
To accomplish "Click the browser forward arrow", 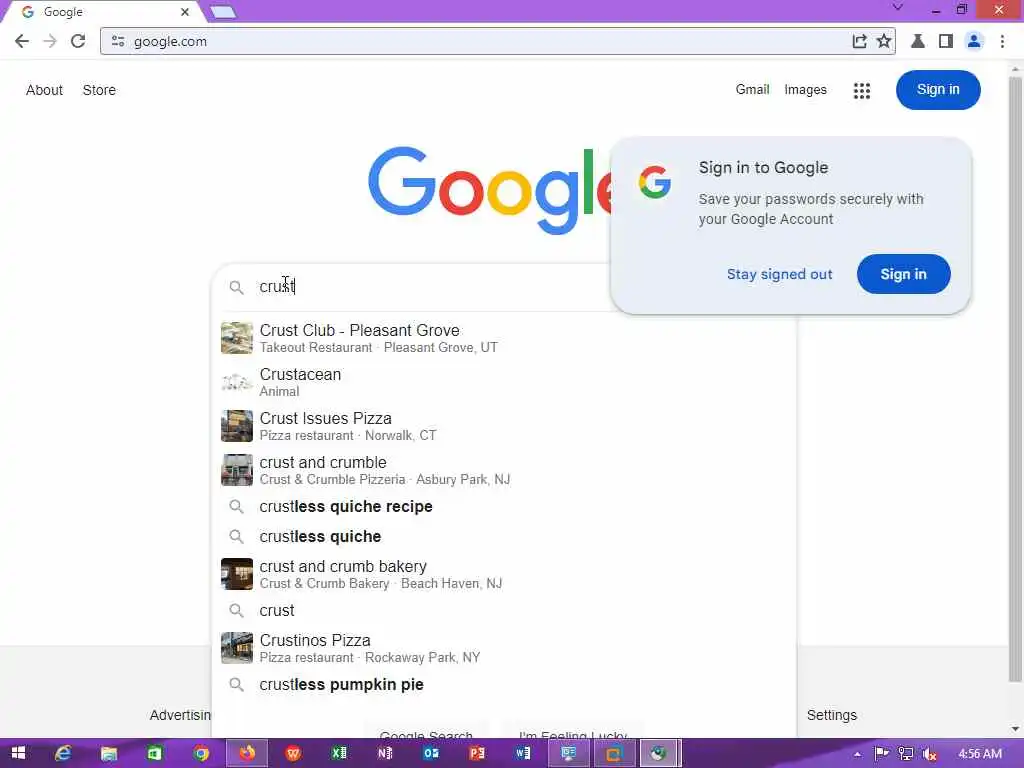I will tap(50, 41).
